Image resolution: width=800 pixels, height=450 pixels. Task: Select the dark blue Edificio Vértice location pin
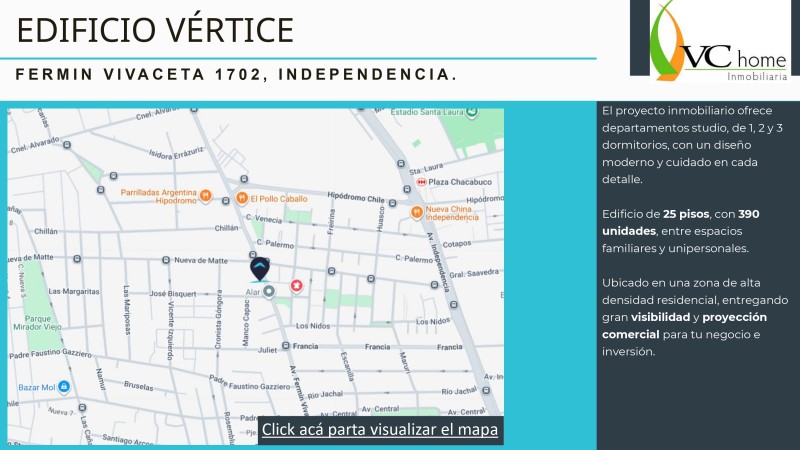[x=260, y=269]
